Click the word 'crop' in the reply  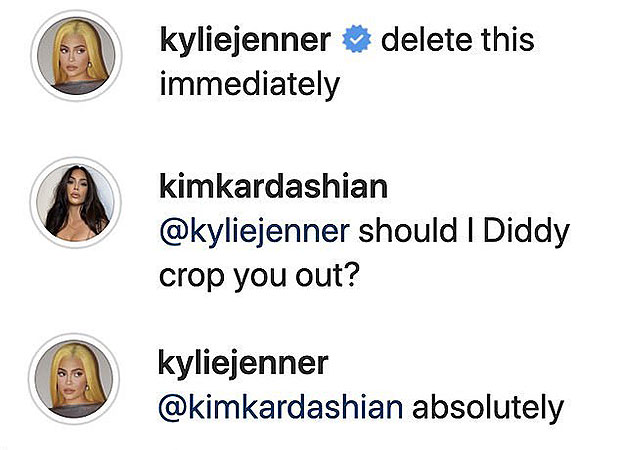(x=192, y=278)
